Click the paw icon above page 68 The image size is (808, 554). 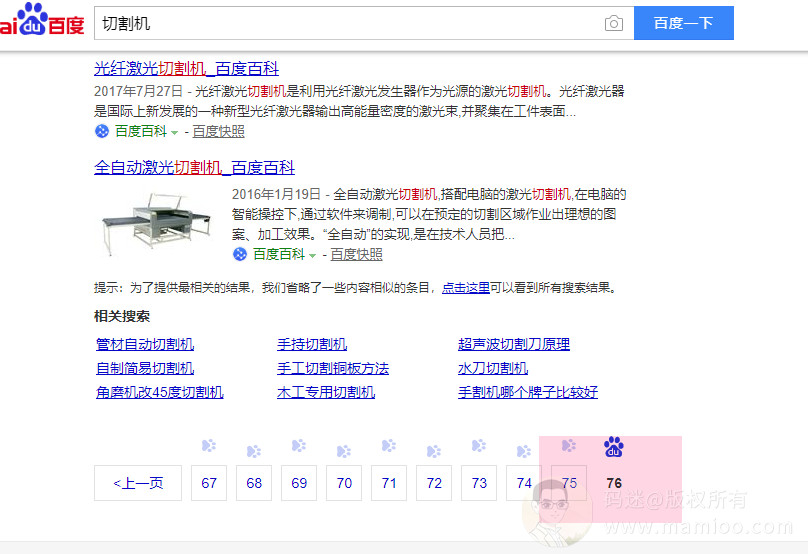click(x=254, y=451)
